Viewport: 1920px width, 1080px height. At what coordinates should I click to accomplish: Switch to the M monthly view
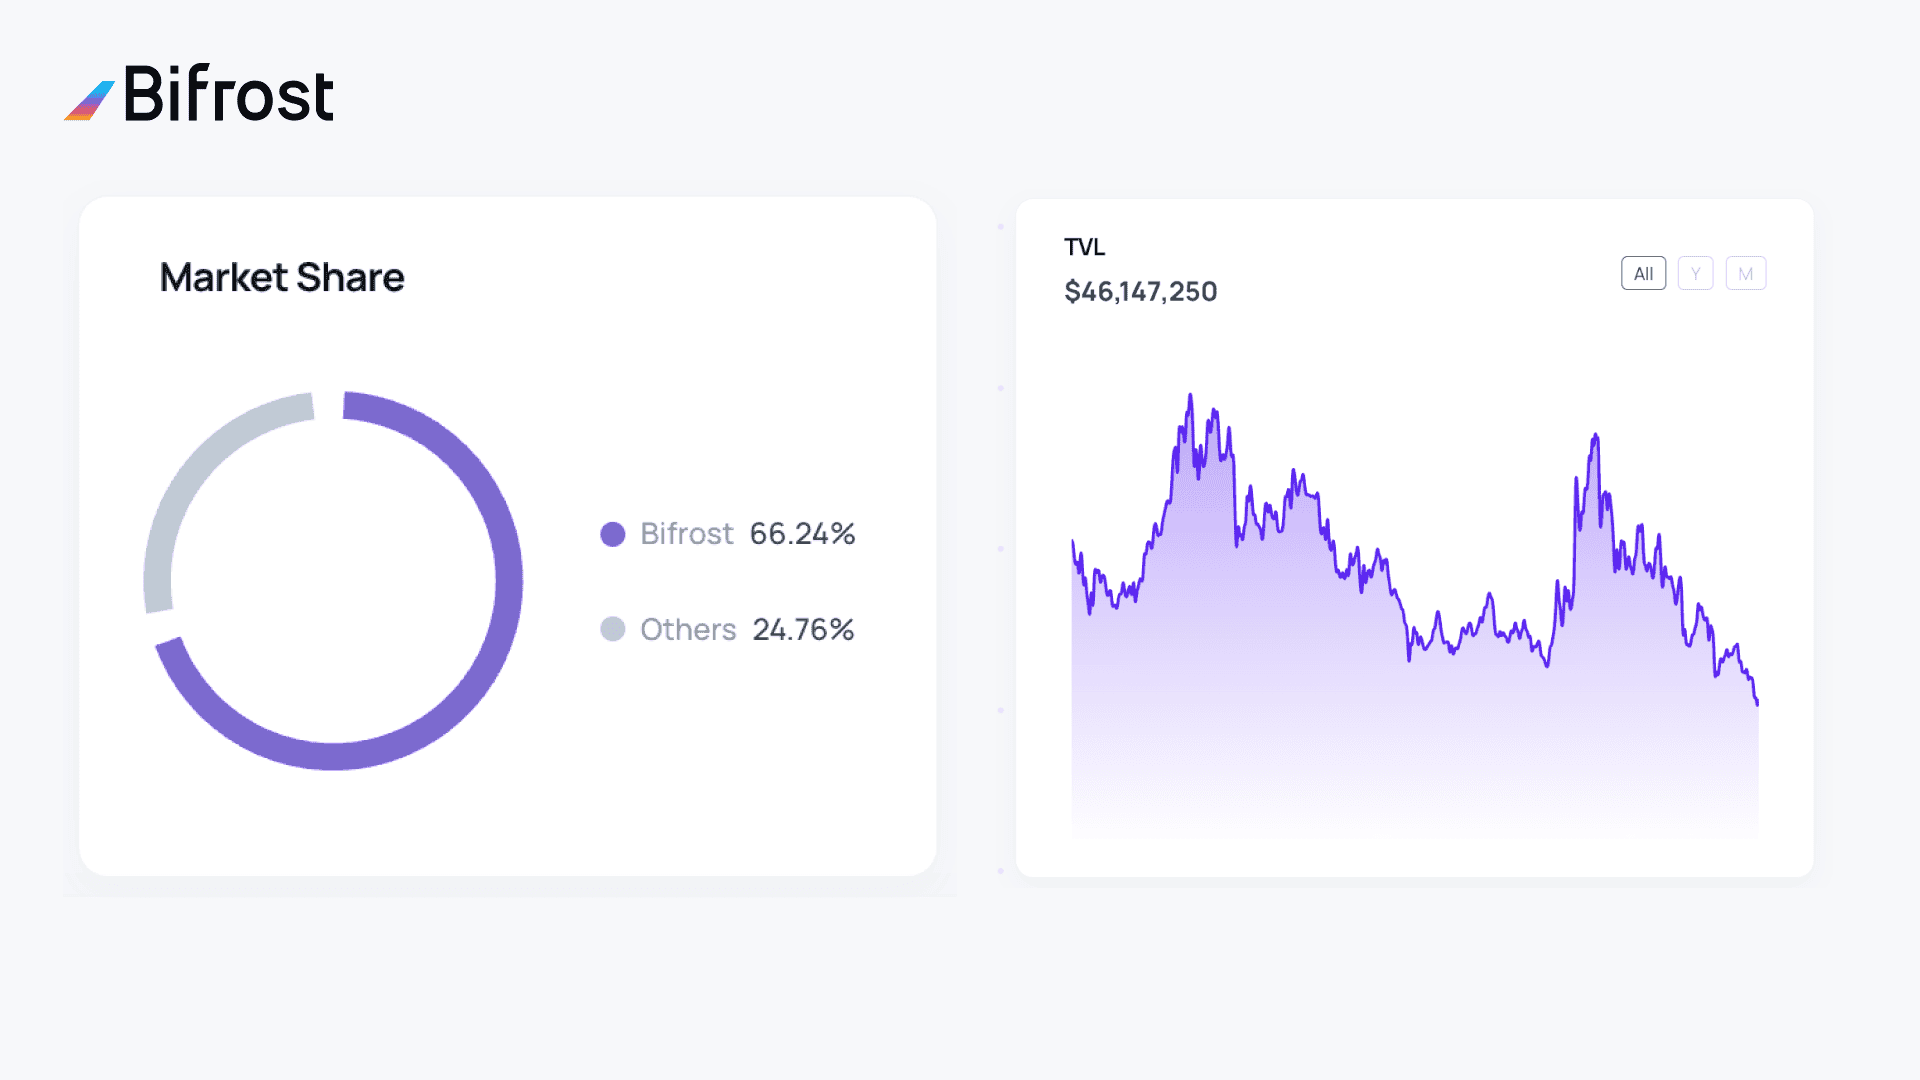pyautogui.click(x=1746, y=272)
